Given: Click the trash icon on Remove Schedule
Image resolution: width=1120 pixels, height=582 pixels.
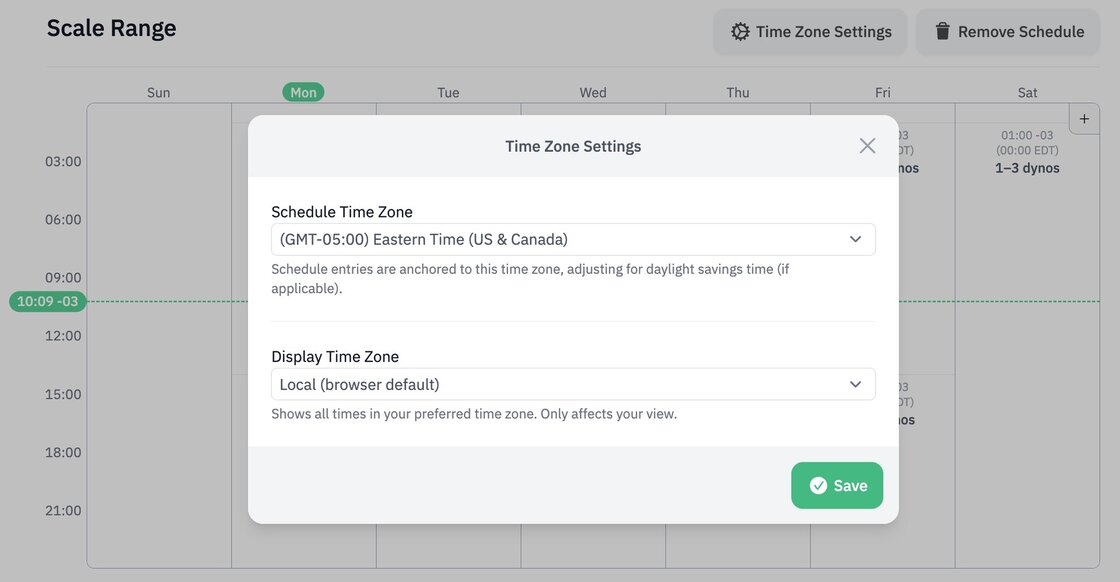Looking at the screenshot, I should click(942, 32).
